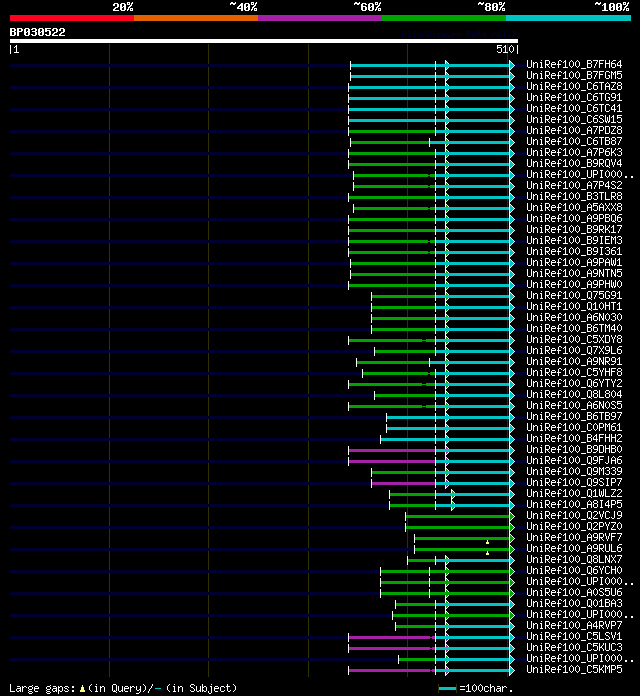The height and width of the screenshot is (696, 640).
Task: Select the UniRef100_Q2PYZ0 label
Action: pyautogui.click(x=574, y=526)
